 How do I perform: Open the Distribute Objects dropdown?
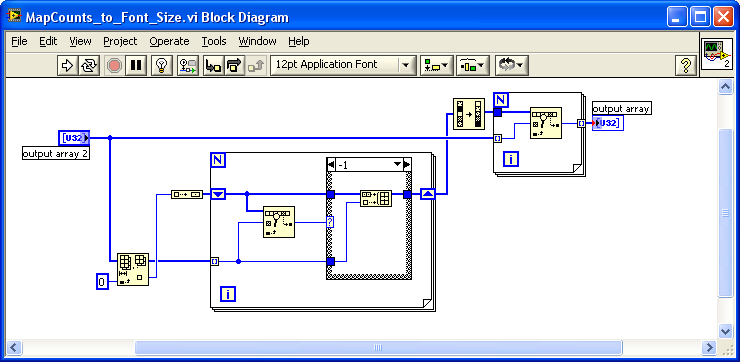[473, 65]
